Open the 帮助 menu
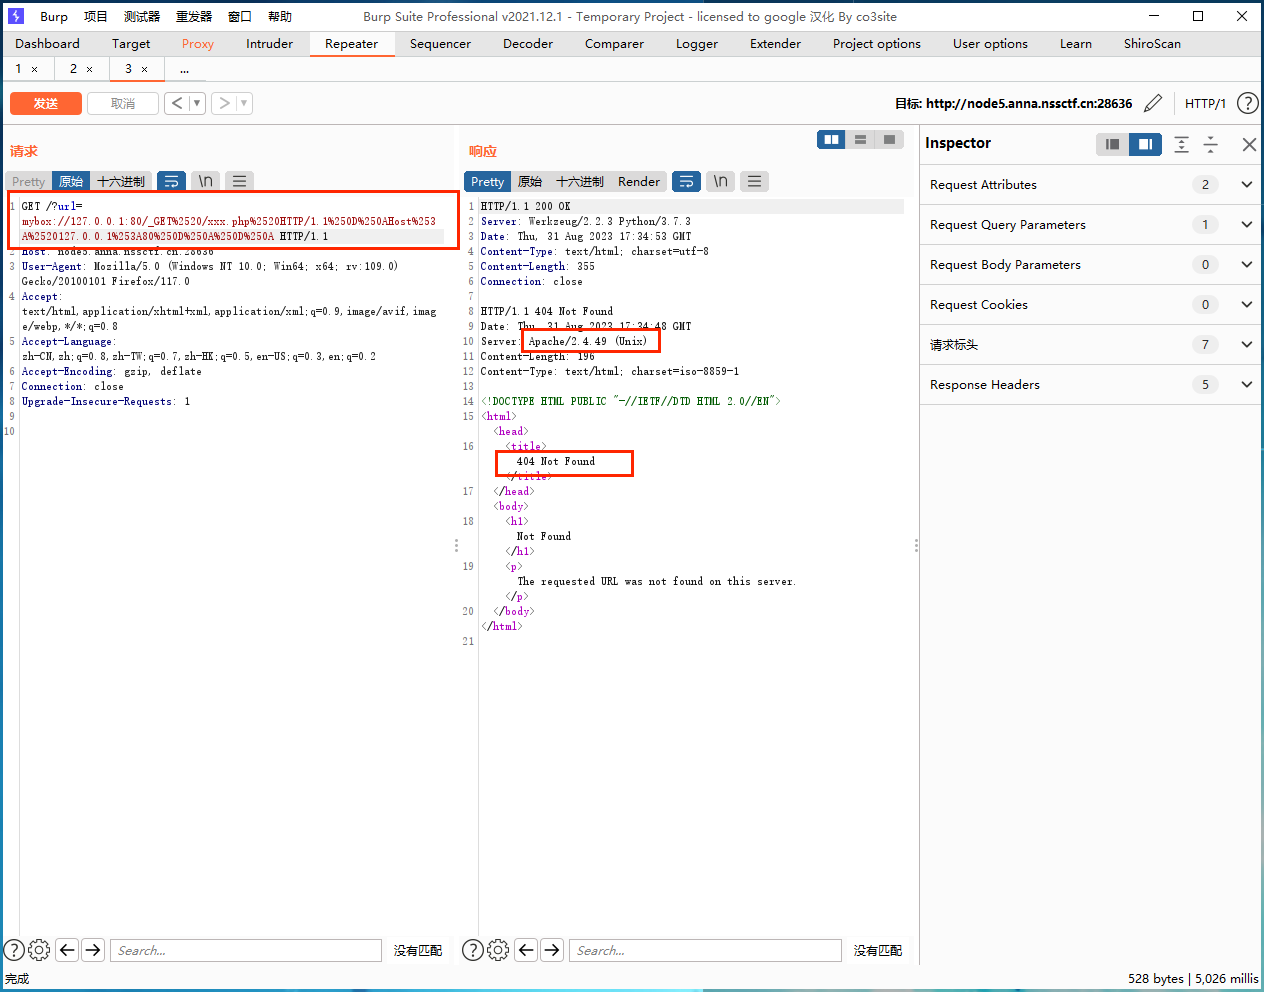 (x=280, y=16)
